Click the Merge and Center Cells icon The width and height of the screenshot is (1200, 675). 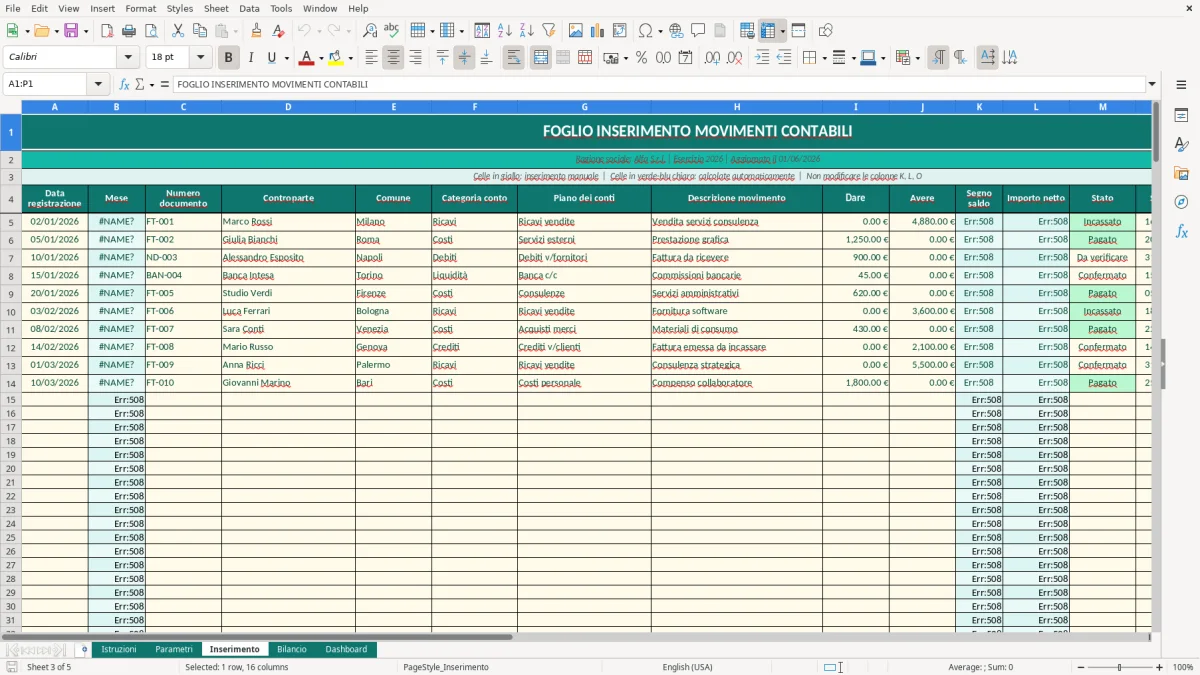(540, 58)
